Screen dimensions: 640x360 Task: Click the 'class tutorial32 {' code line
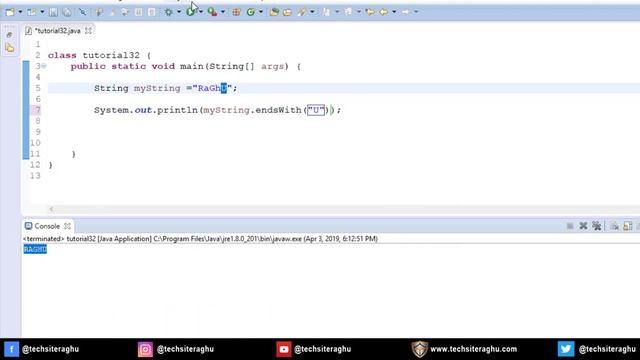point(100,55)
